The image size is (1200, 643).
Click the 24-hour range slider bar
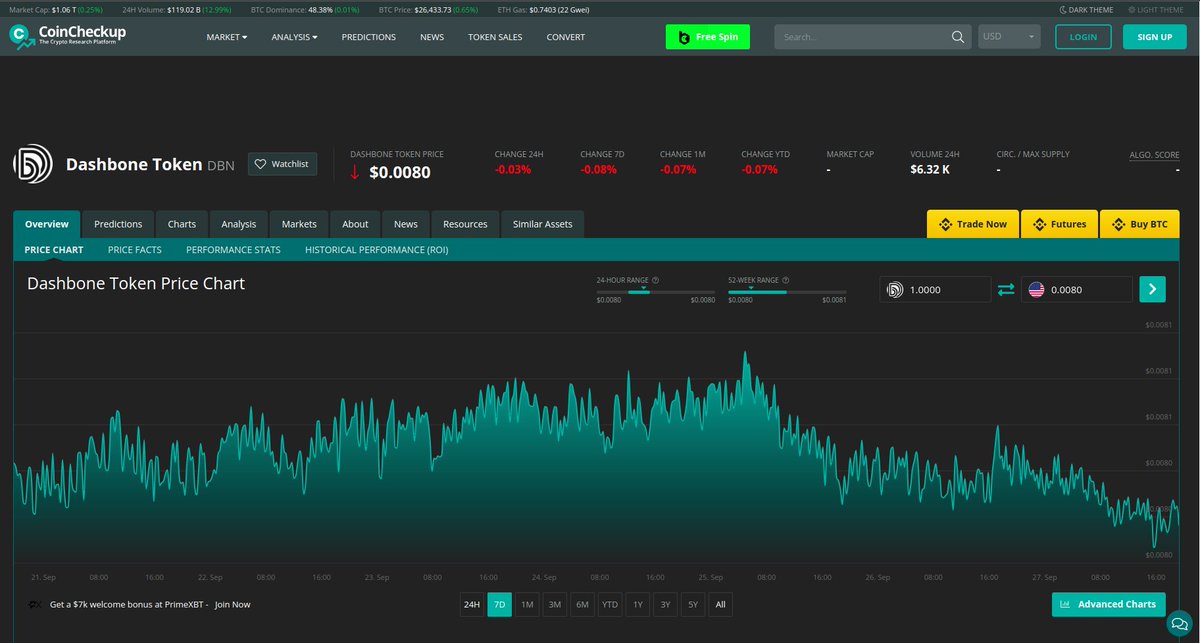656,292
